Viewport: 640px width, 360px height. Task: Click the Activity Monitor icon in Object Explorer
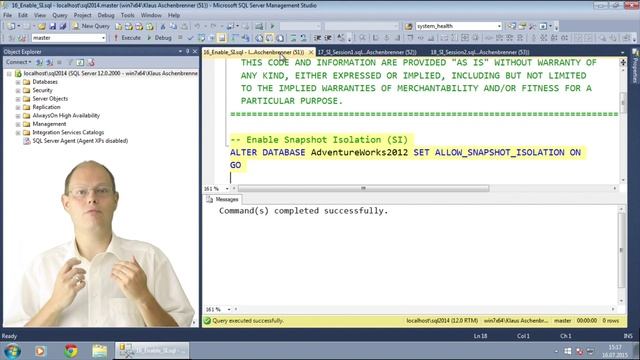91,62
